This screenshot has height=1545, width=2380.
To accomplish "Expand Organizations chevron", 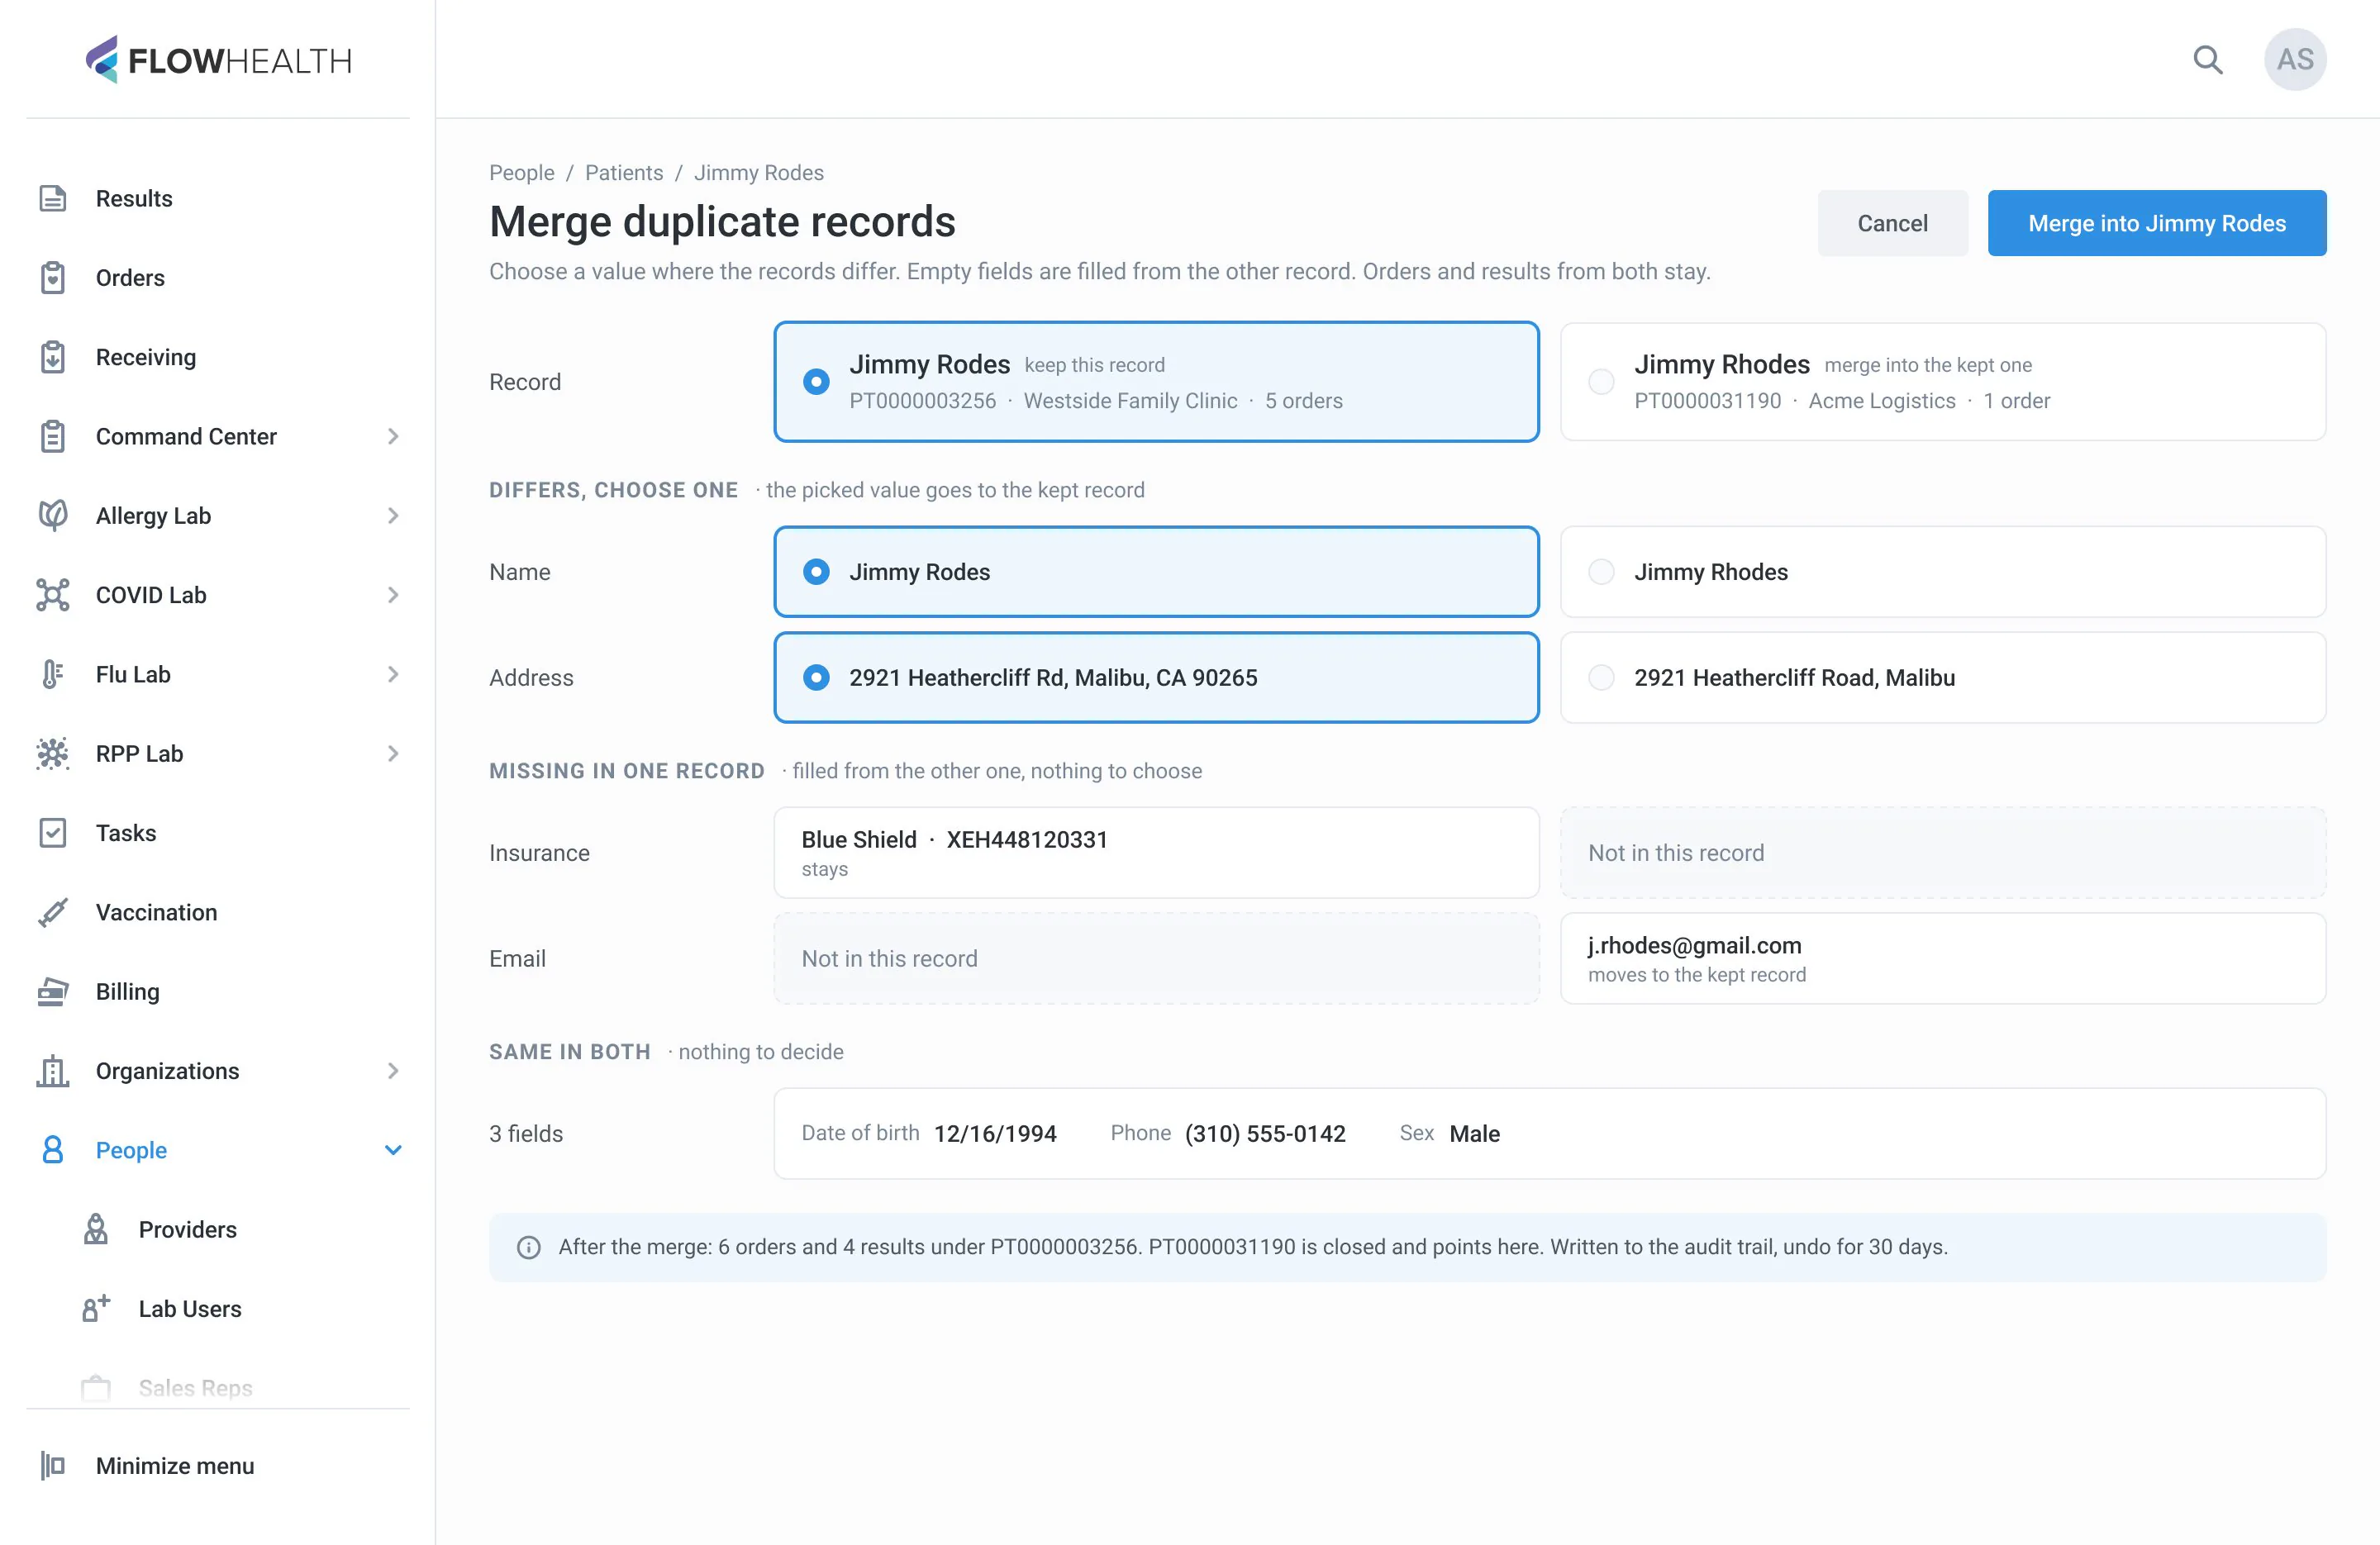I will click(x=393, y=1070).
